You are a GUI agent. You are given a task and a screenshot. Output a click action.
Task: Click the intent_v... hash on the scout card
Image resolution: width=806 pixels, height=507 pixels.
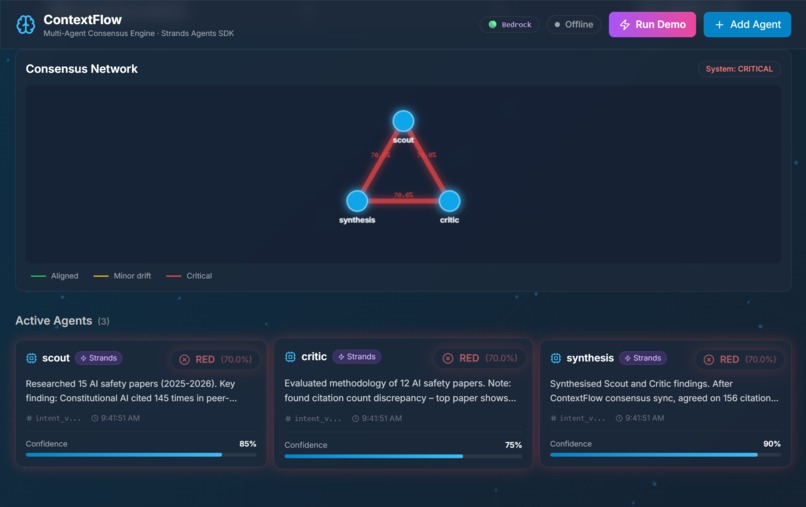[53, 419]
